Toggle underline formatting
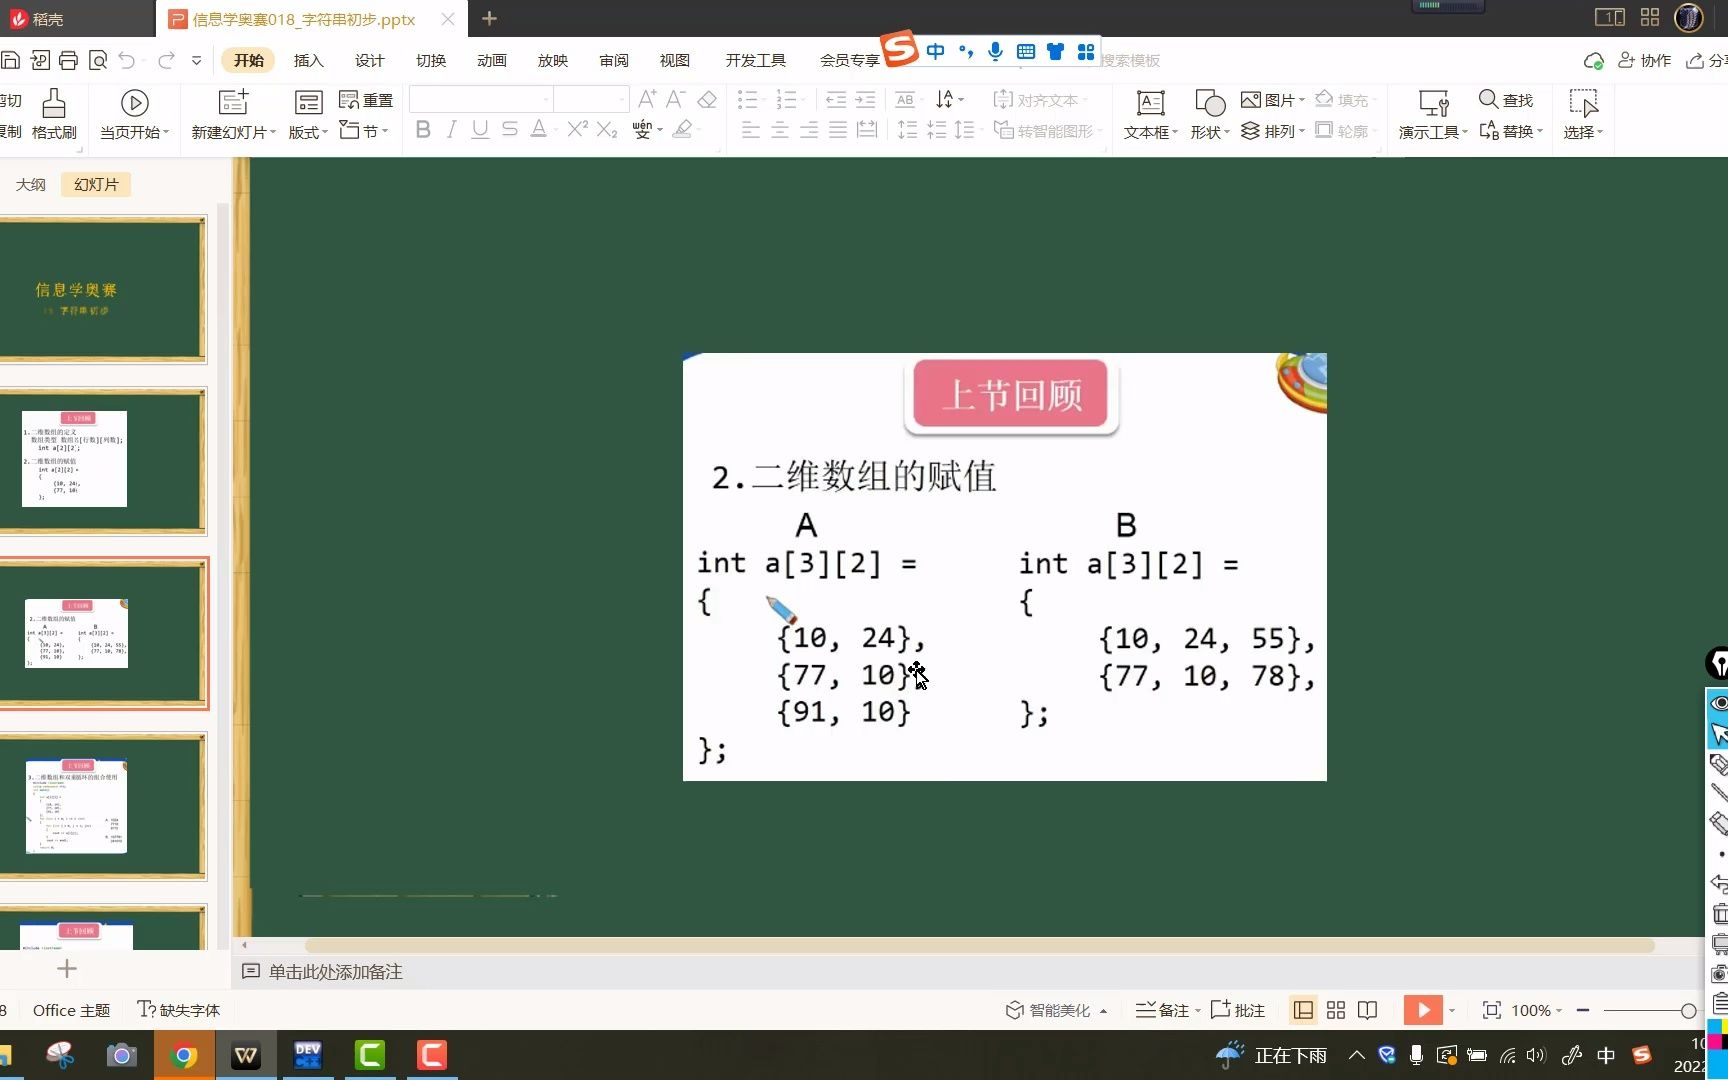The height and width of the screenshot is (1080, 1728). pyautogui.click(x=480, y=129)
